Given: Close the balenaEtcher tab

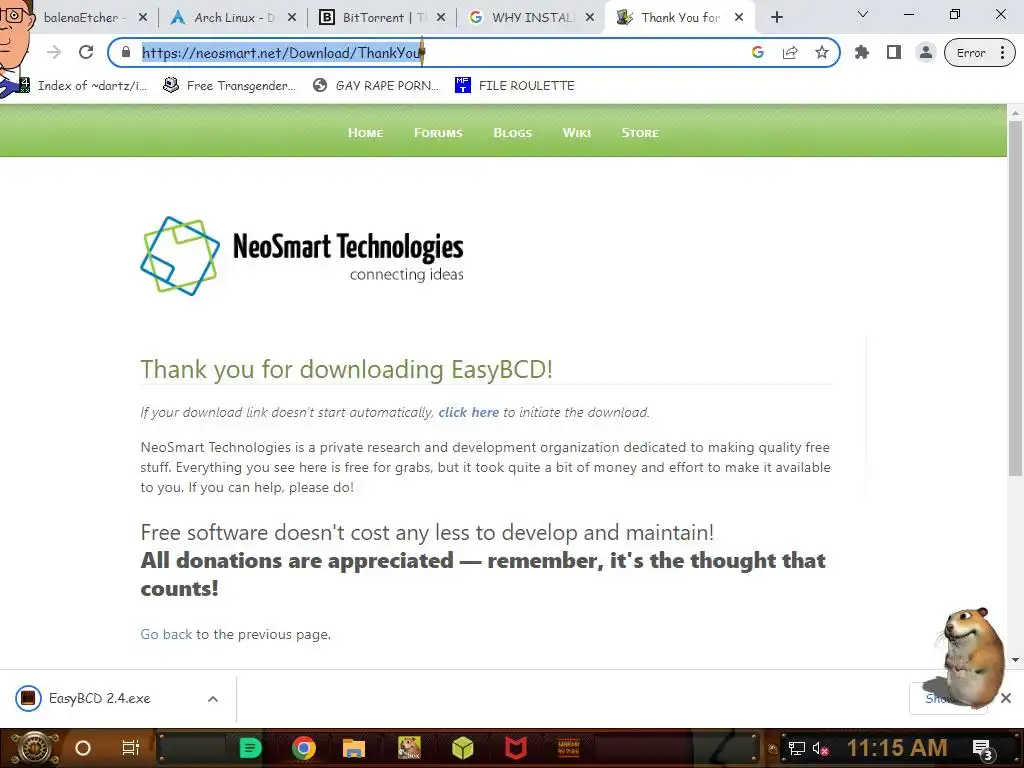Looking at the screenshot, I should (143, 18).
